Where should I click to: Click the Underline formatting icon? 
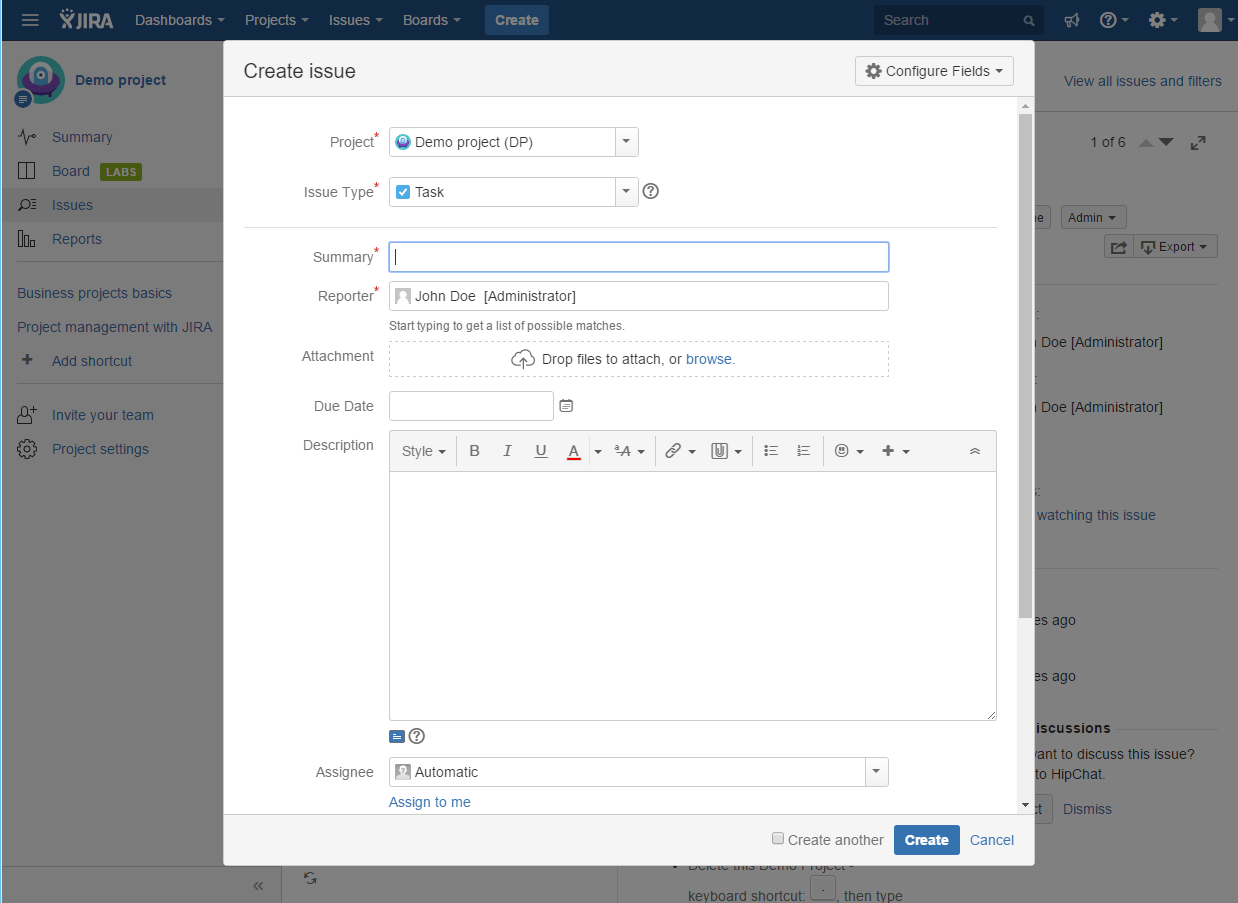pos(541,451)
